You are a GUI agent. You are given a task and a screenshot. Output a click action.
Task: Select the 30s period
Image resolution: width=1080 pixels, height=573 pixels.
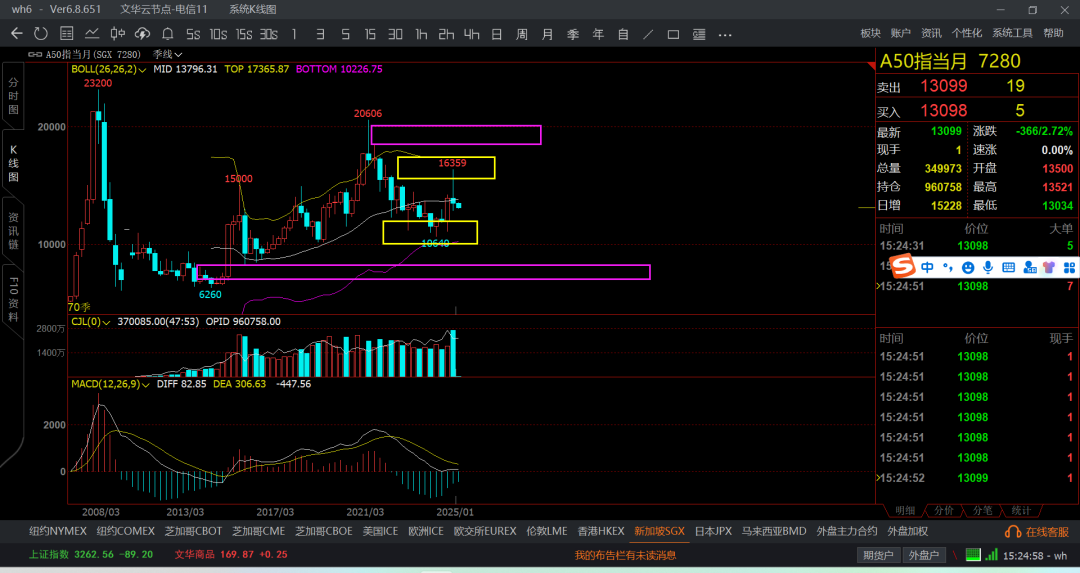[269, 34]
